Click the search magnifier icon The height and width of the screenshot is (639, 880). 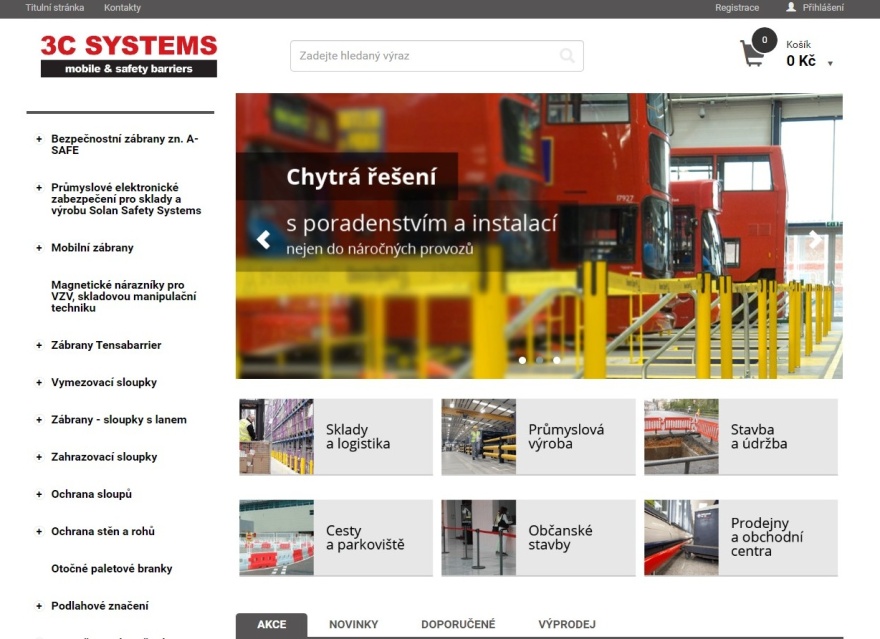coord(567,55)
